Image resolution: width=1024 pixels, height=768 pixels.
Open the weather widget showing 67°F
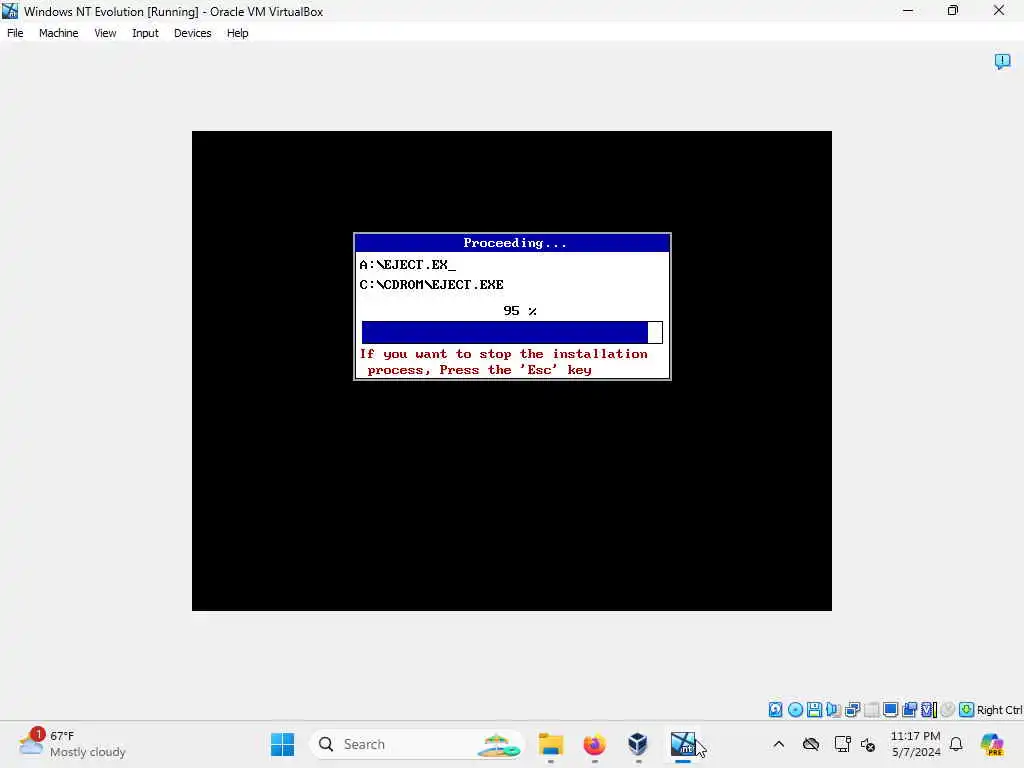[x=72, y=744]
